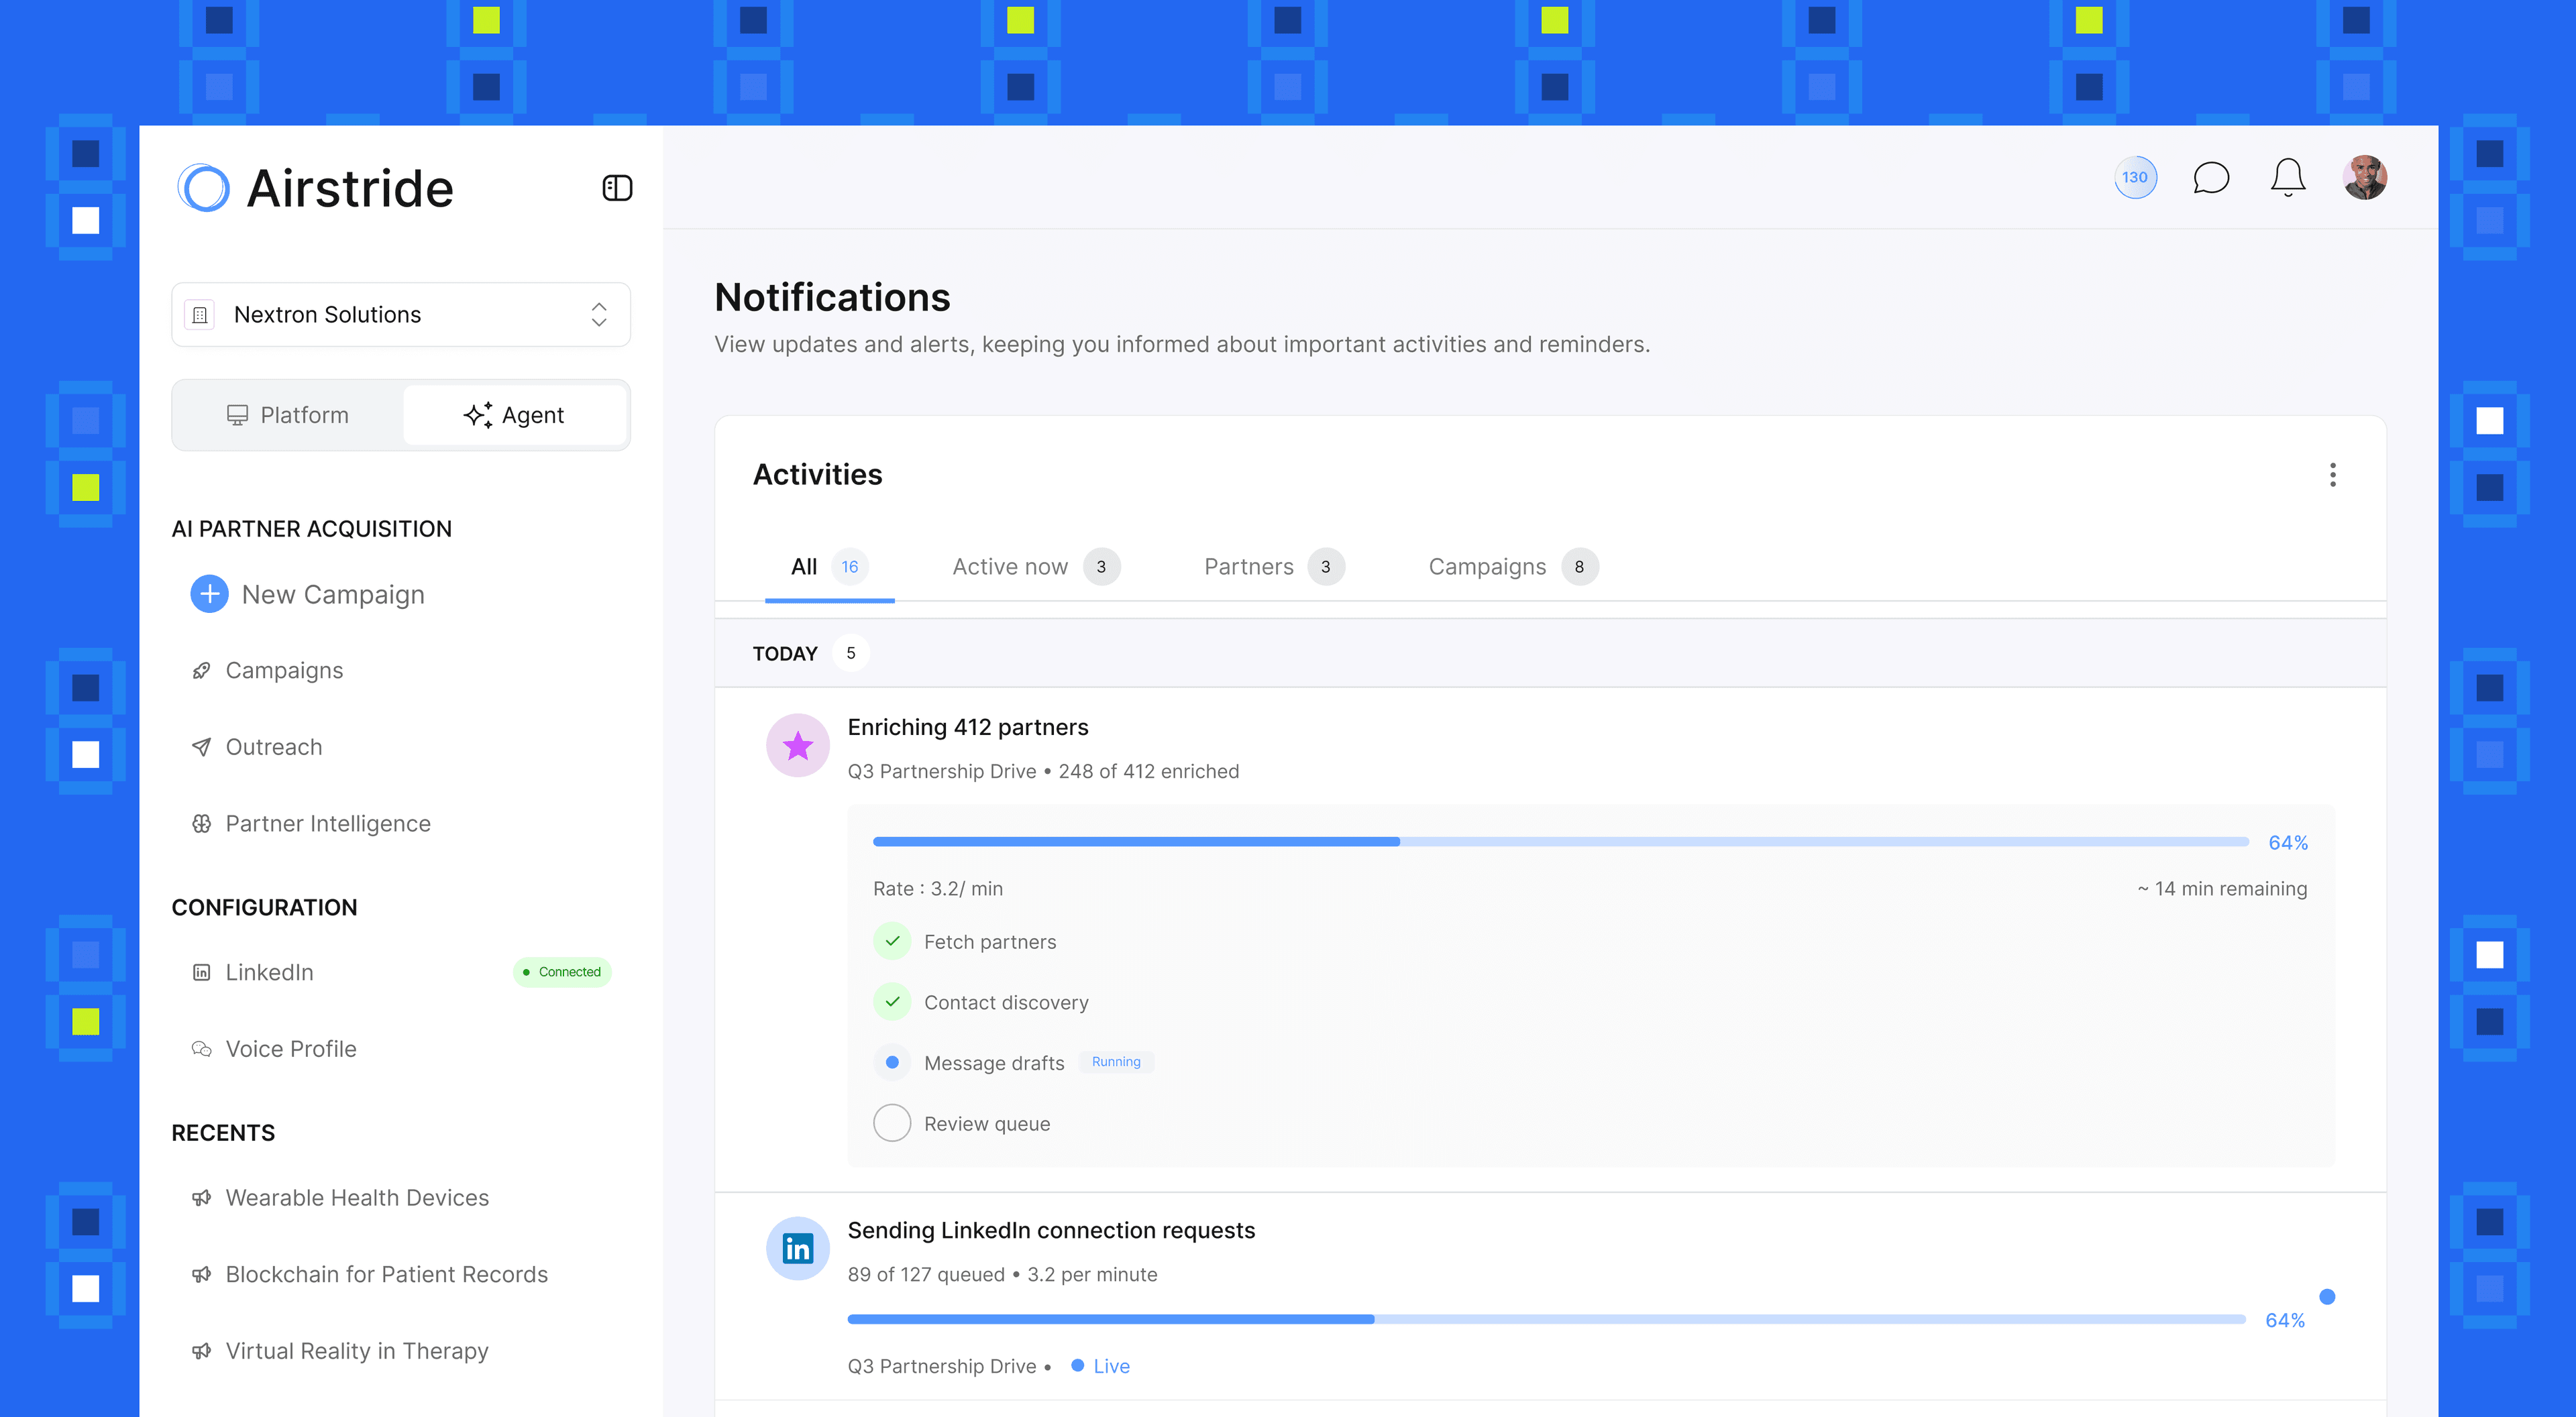Click the Airstride logo circle icon
This screenshot has width=2576, height=1417.
(204, 188)
